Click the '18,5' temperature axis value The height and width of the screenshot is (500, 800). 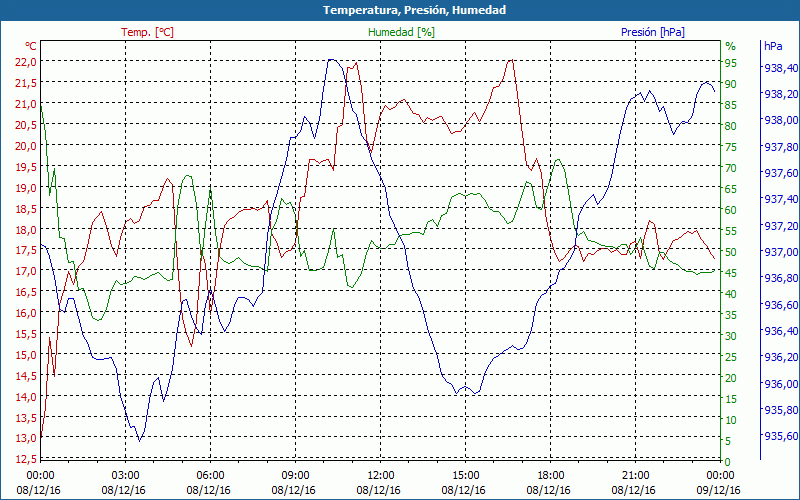click(26, 208)
